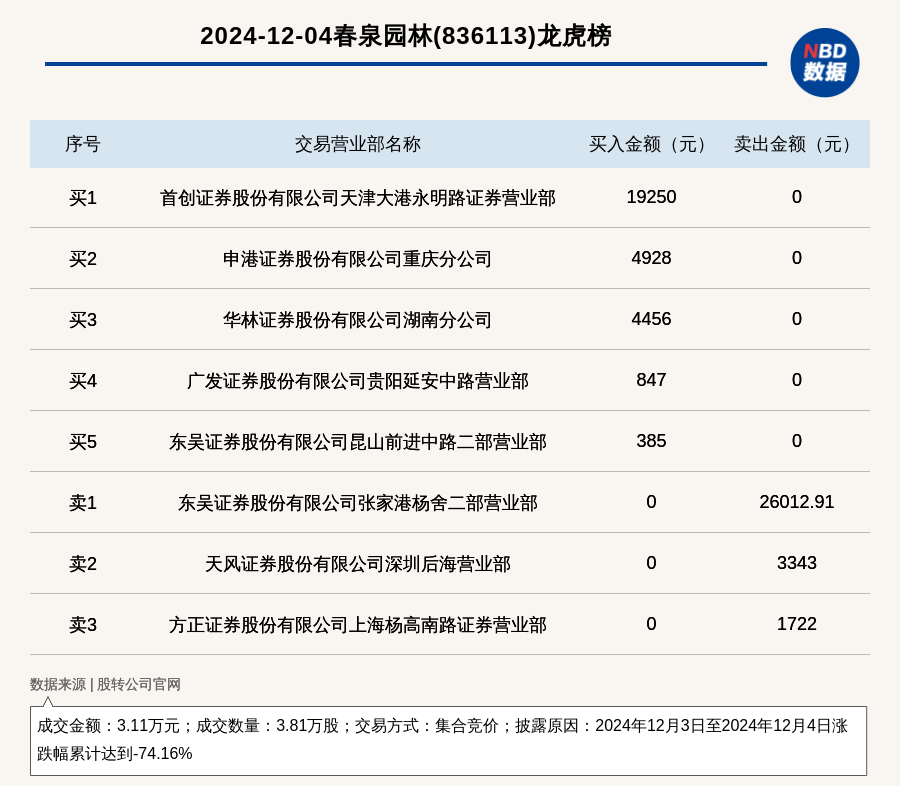The width and height of the screenshot is (900, 786).
Task: Click the NBD数据 logo icon
Action: 824,63
